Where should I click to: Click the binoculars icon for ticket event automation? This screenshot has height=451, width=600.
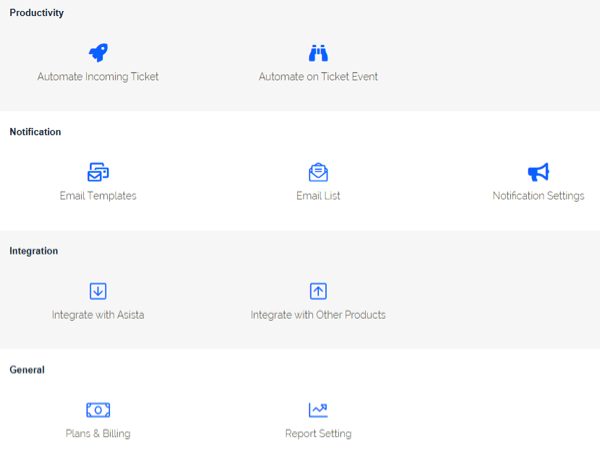tap(318, 53)
